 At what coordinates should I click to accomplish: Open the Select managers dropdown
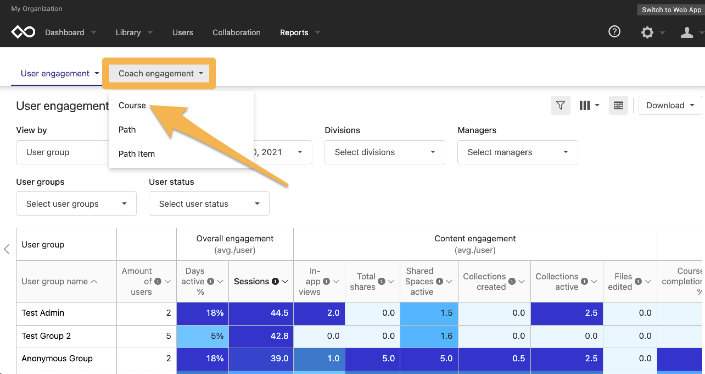click(x=518, y=152)
